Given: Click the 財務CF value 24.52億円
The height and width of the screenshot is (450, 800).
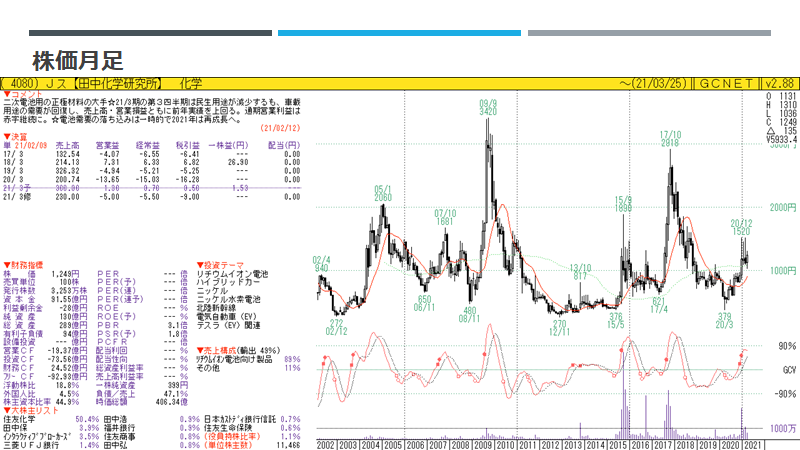Looking at the screenshot, I should coord(68,368).
